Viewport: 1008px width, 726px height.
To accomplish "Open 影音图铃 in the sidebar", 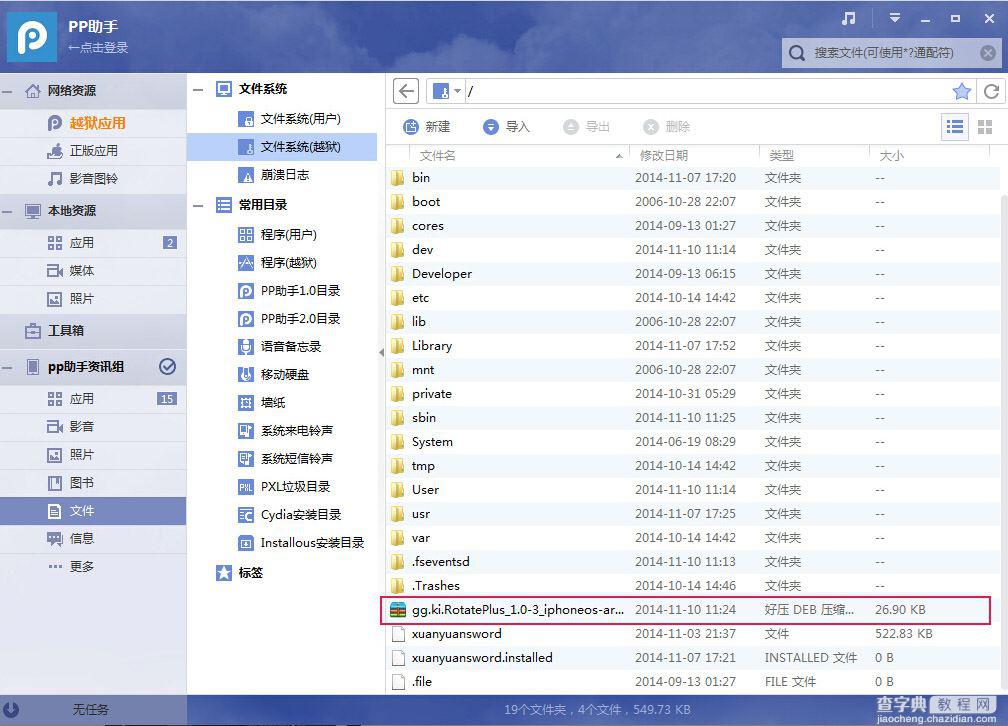I will [93, 179].
